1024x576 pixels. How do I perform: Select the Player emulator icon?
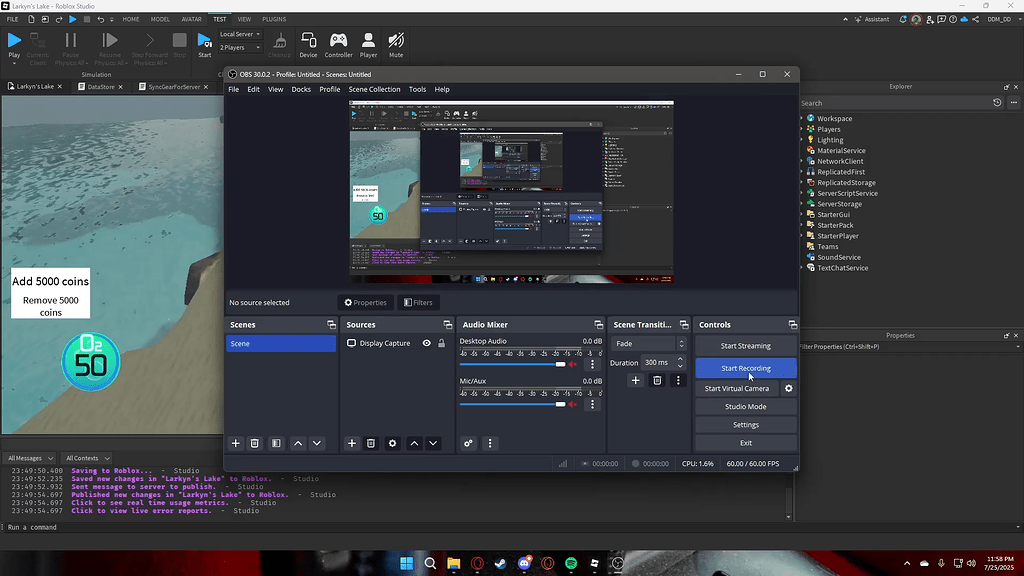pos(368,44)
